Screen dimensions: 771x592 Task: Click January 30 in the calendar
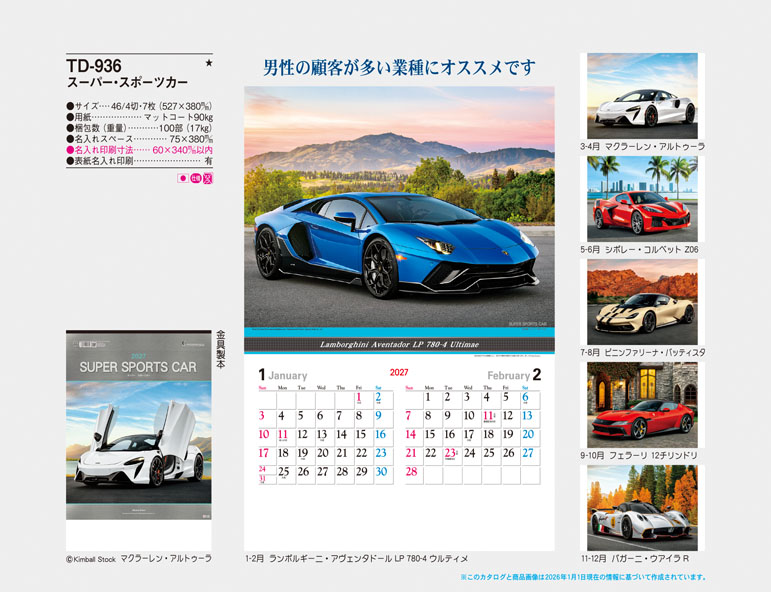381,472
